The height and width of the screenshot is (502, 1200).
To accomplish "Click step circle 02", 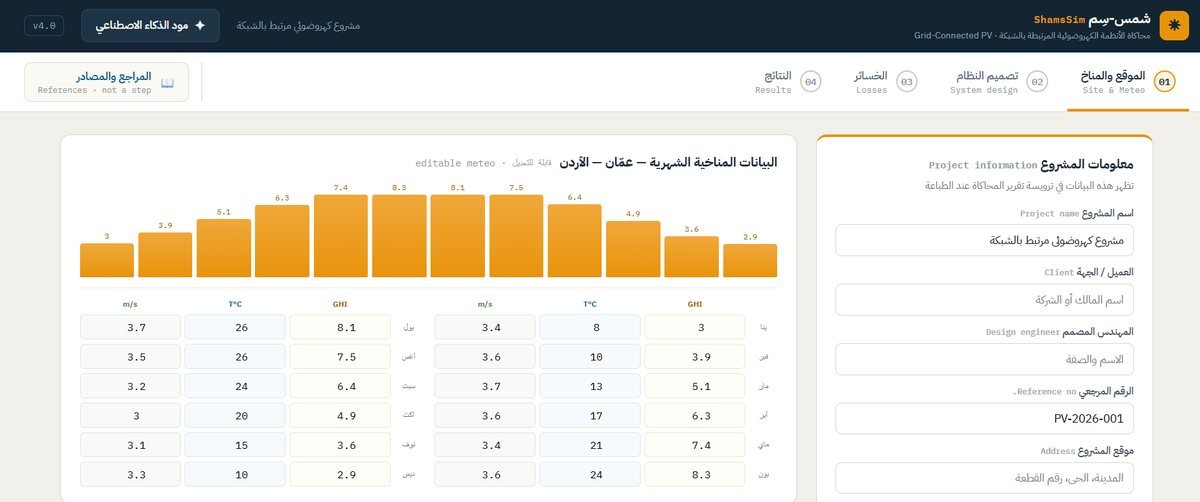I will pyautogui.click(x=1037, y=82).
